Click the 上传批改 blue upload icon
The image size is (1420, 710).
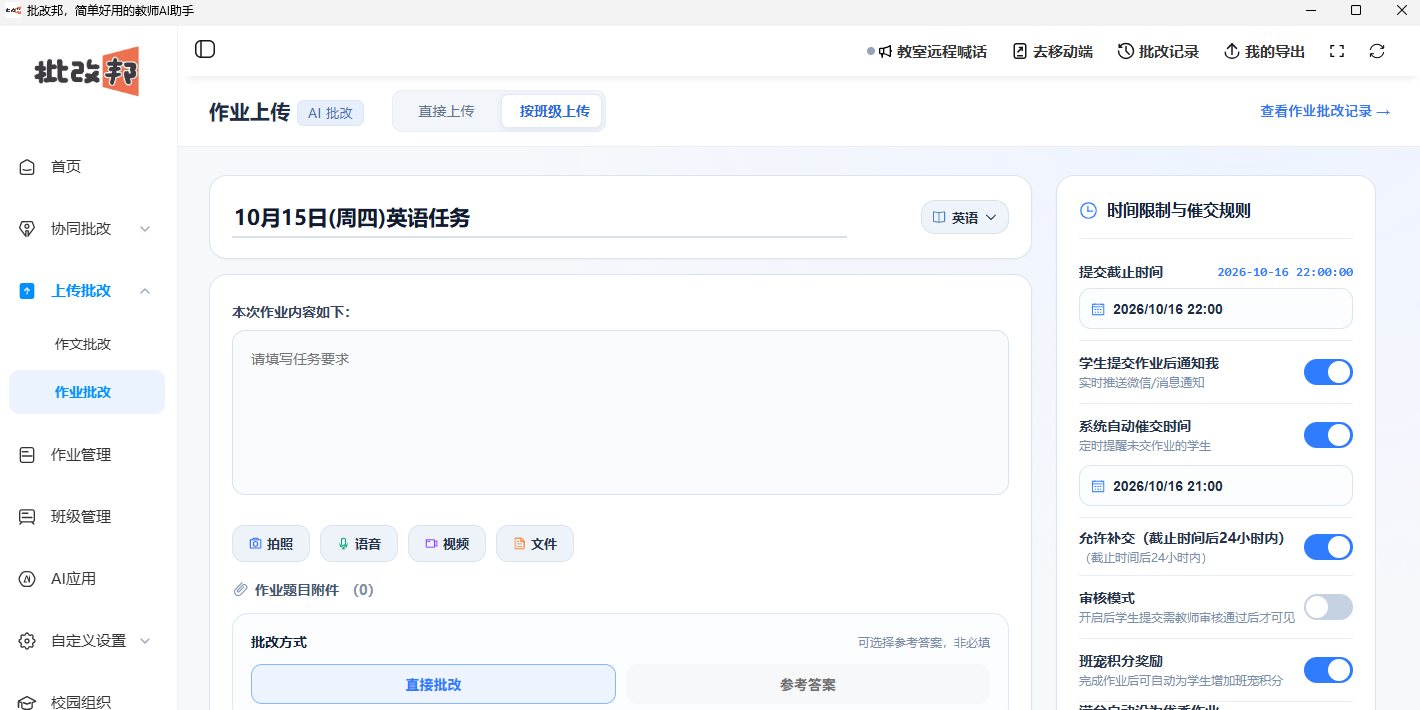click(27, 291)
